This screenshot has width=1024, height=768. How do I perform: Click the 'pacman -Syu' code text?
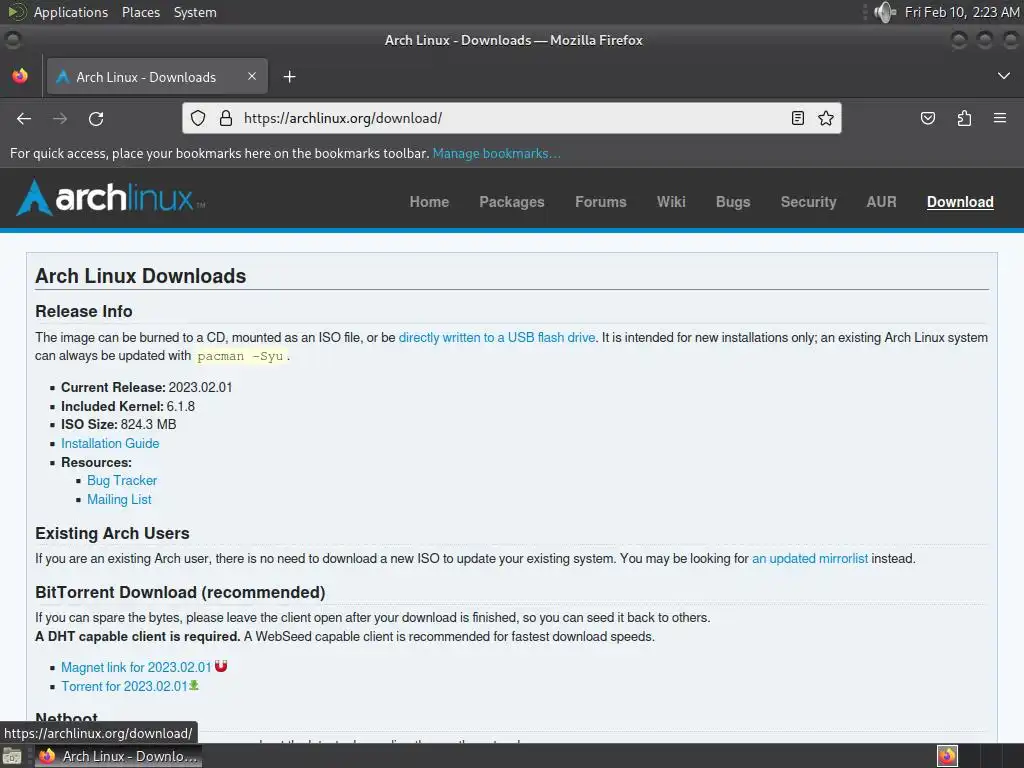coord(240,357)
